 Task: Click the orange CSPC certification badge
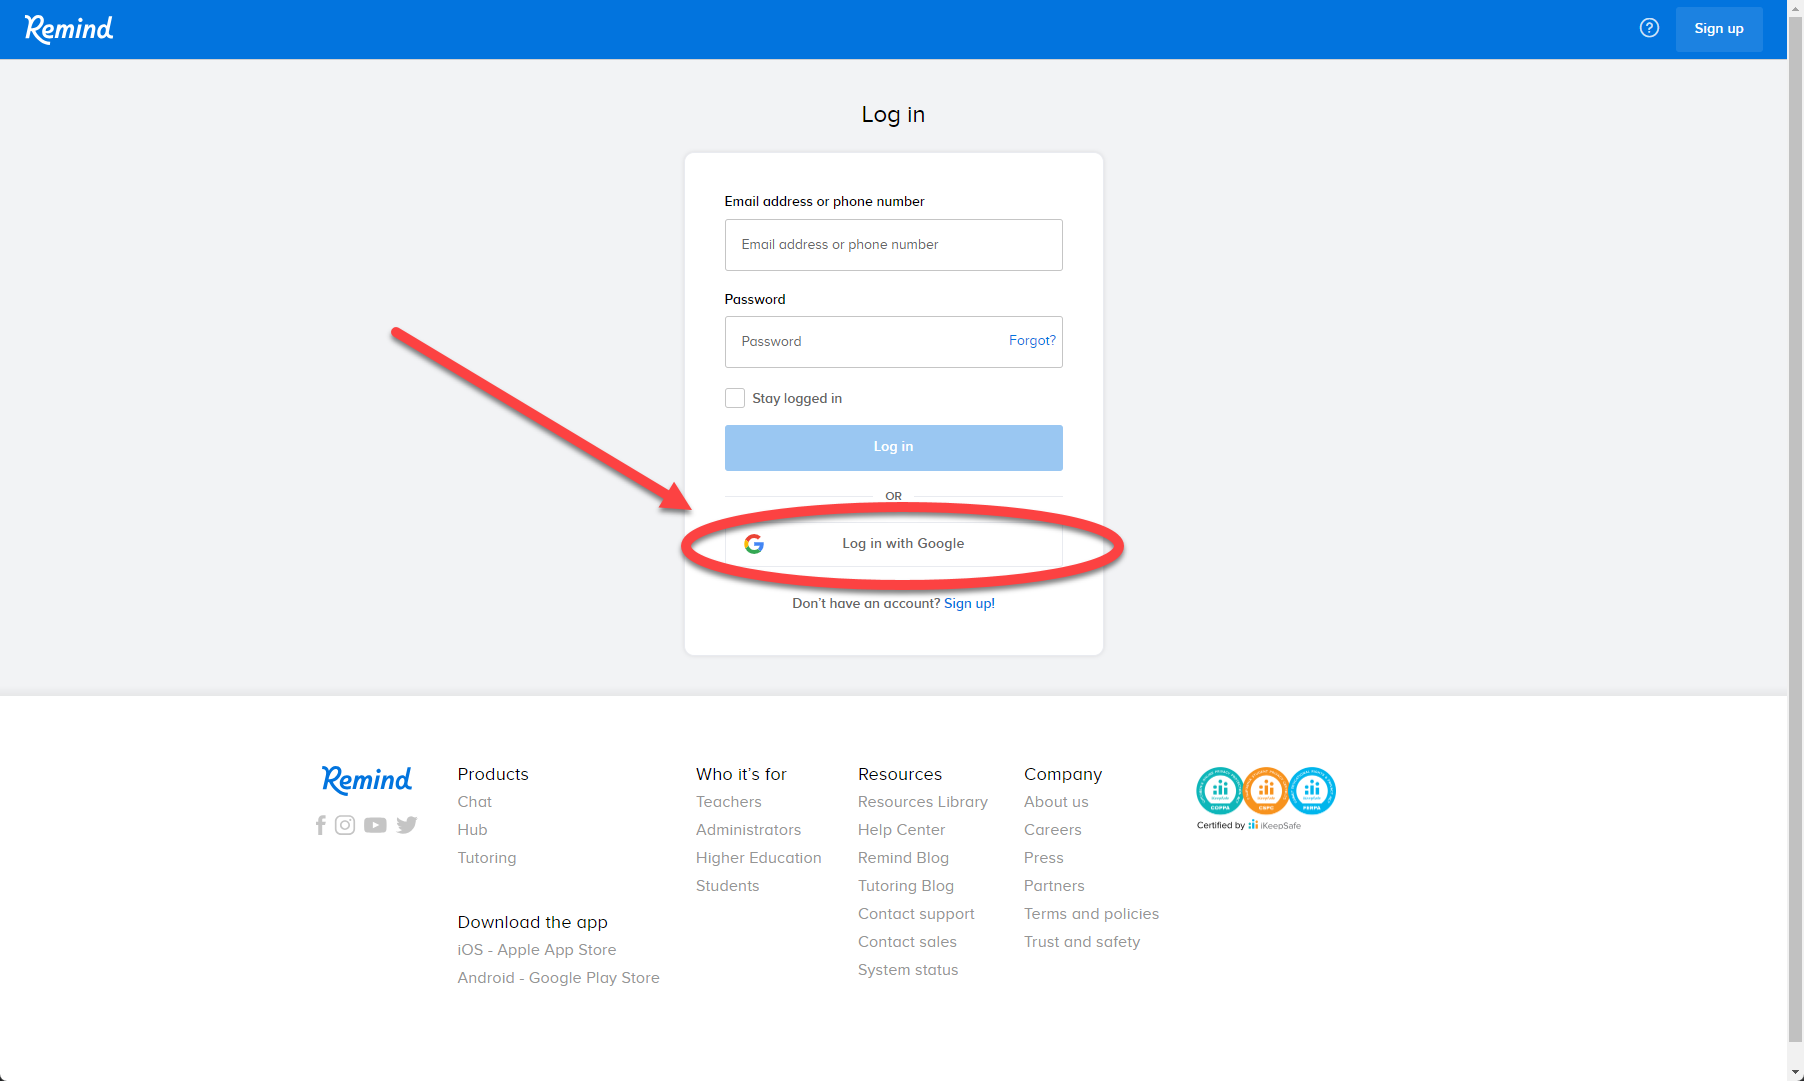tap(1266, 791)
